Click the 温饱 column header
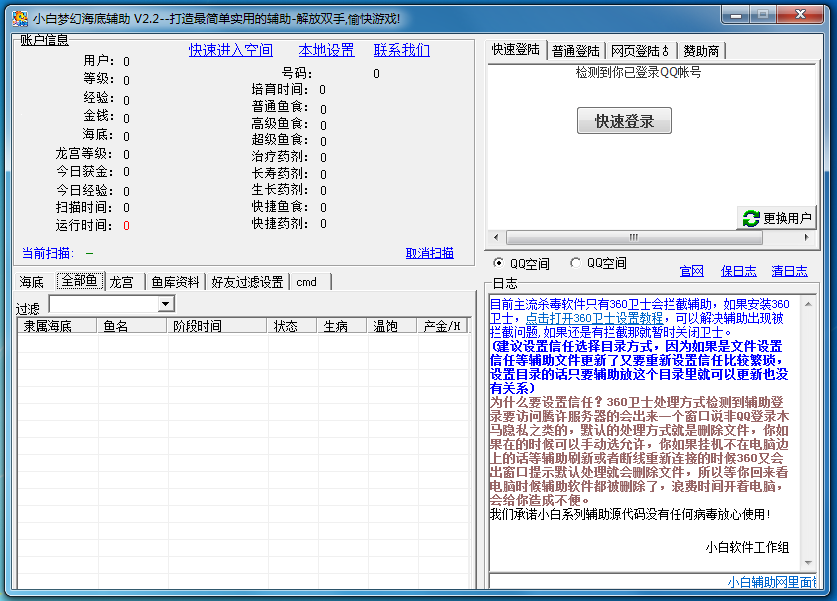This screenshot has height=601, width=837. pyautogui.click(x=391, y=326)
